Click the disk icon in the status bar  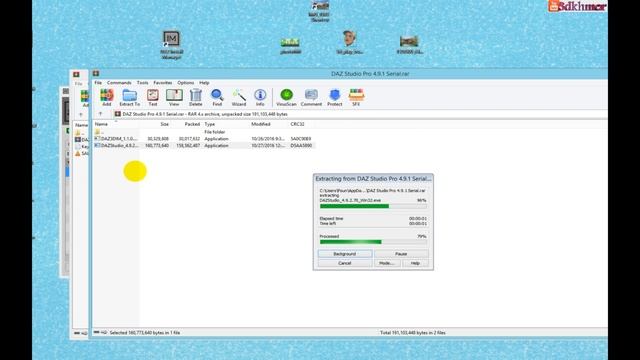point(97,333)
